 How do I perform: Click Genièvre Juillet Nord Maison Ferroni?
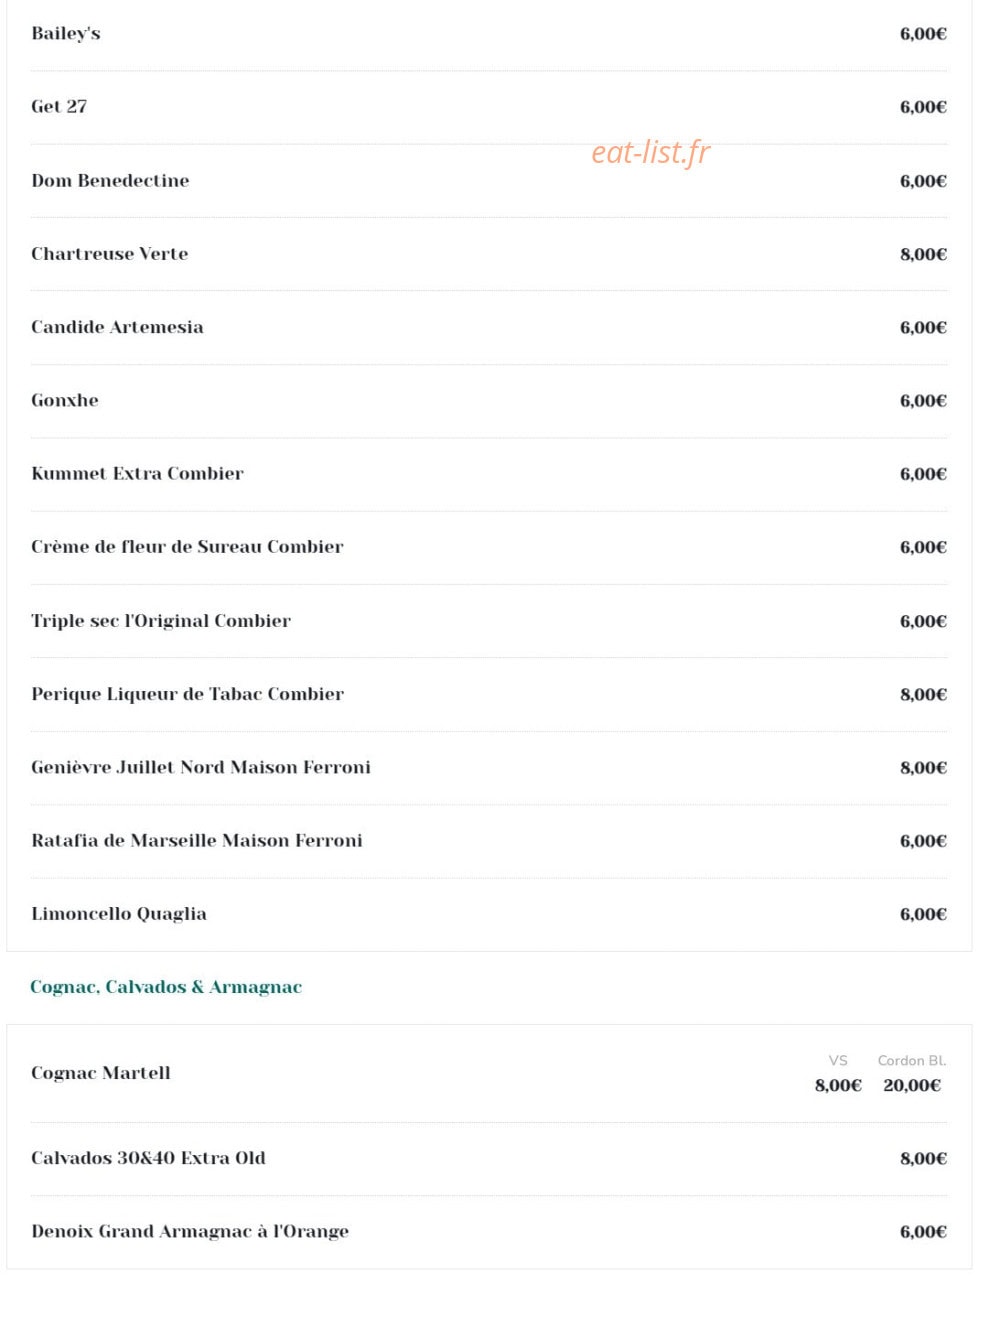click(201, 767)
